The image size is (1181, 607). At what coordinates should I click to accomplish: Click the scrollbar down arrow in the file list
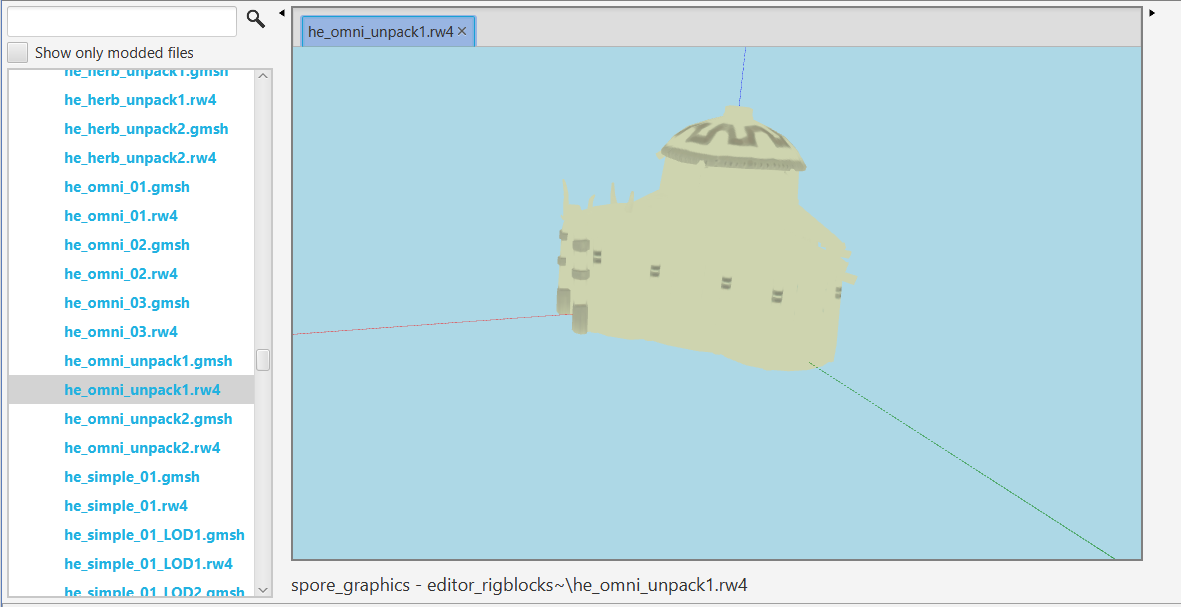pyautogui.click(x=262, y=590)
